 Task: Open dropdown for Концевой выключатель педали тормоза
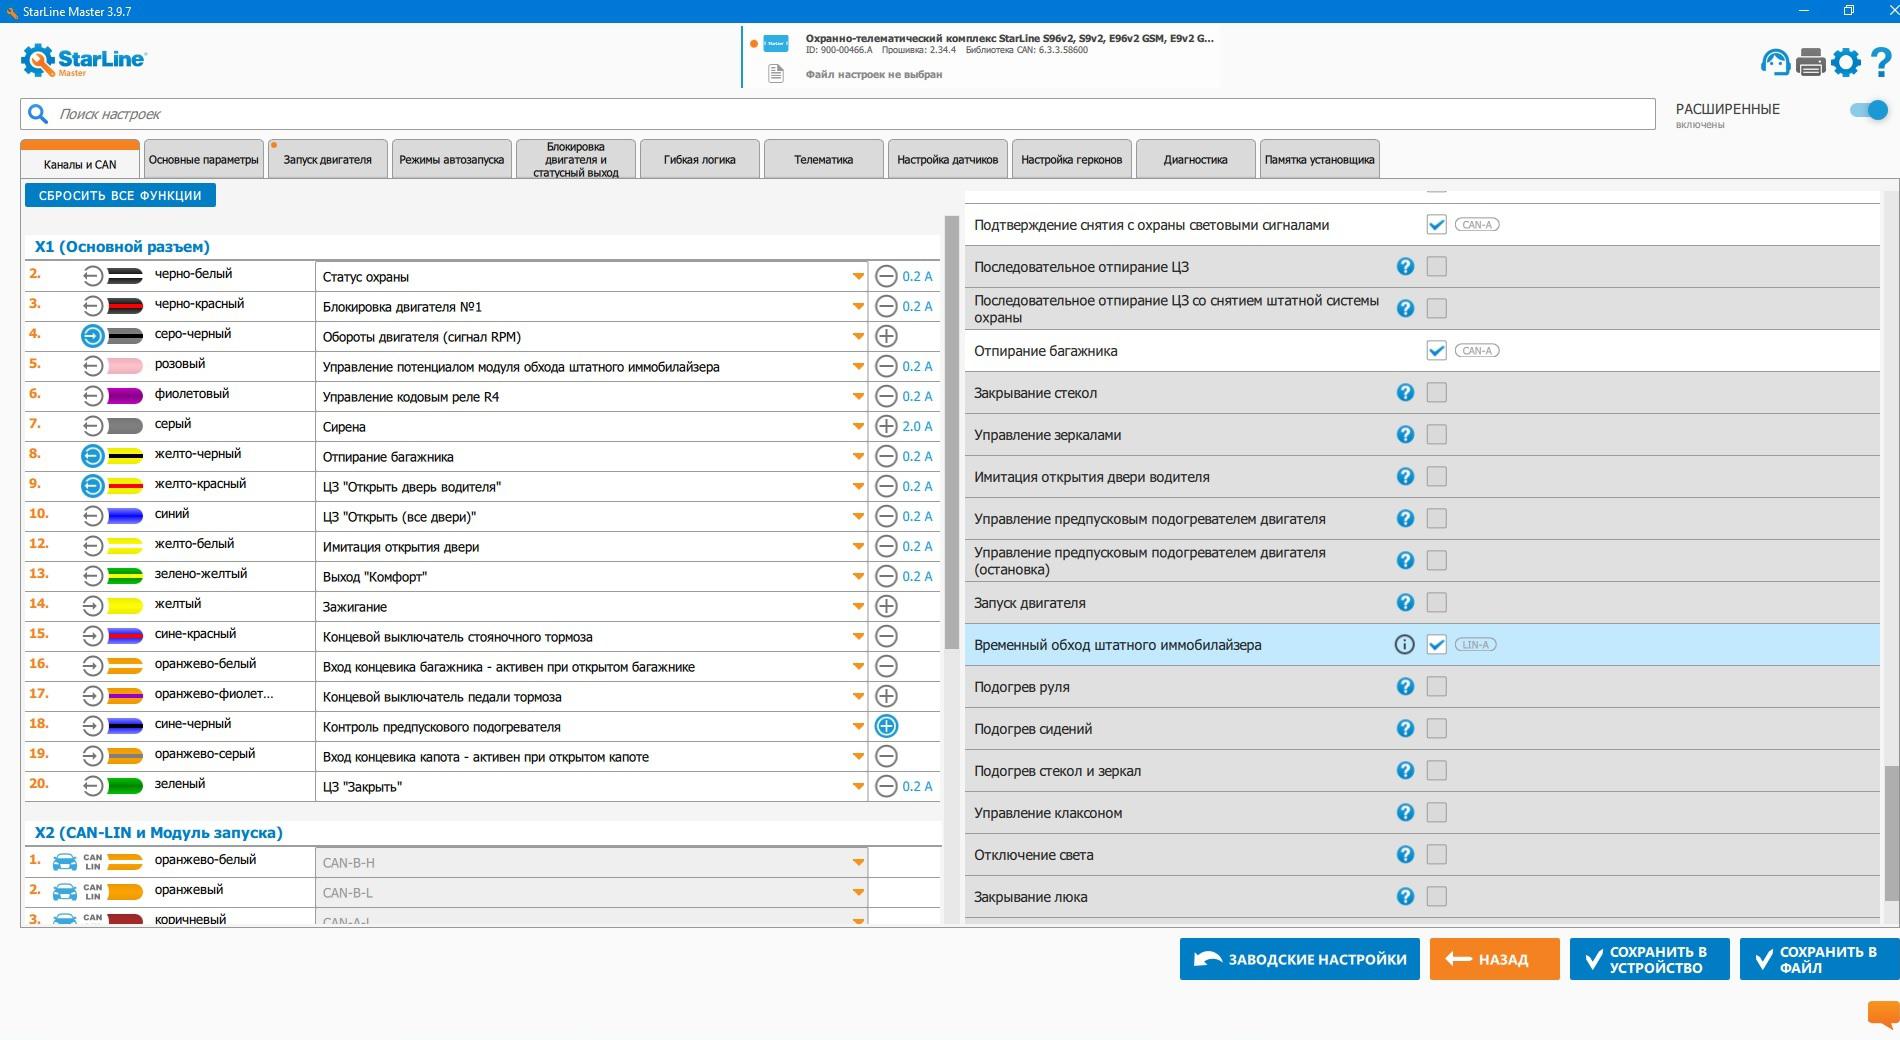pyautogui.click(x=858, y=697)
